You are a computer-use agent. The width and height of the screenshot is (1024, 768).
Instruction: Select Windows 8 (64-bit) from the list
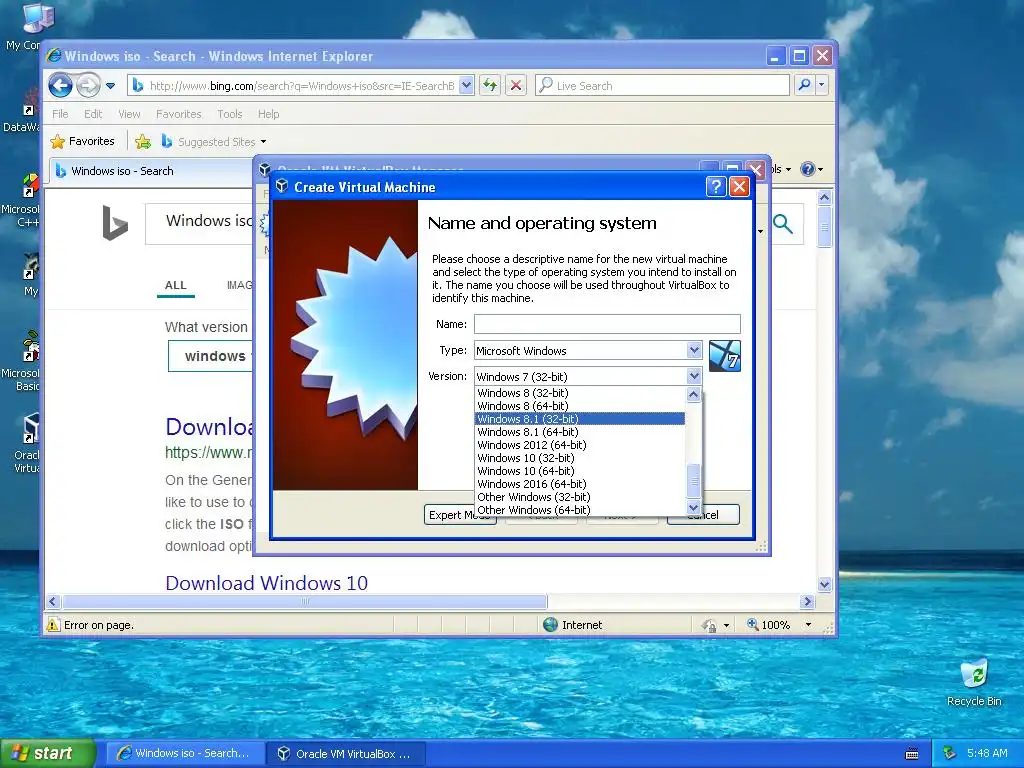click(579, 406)
